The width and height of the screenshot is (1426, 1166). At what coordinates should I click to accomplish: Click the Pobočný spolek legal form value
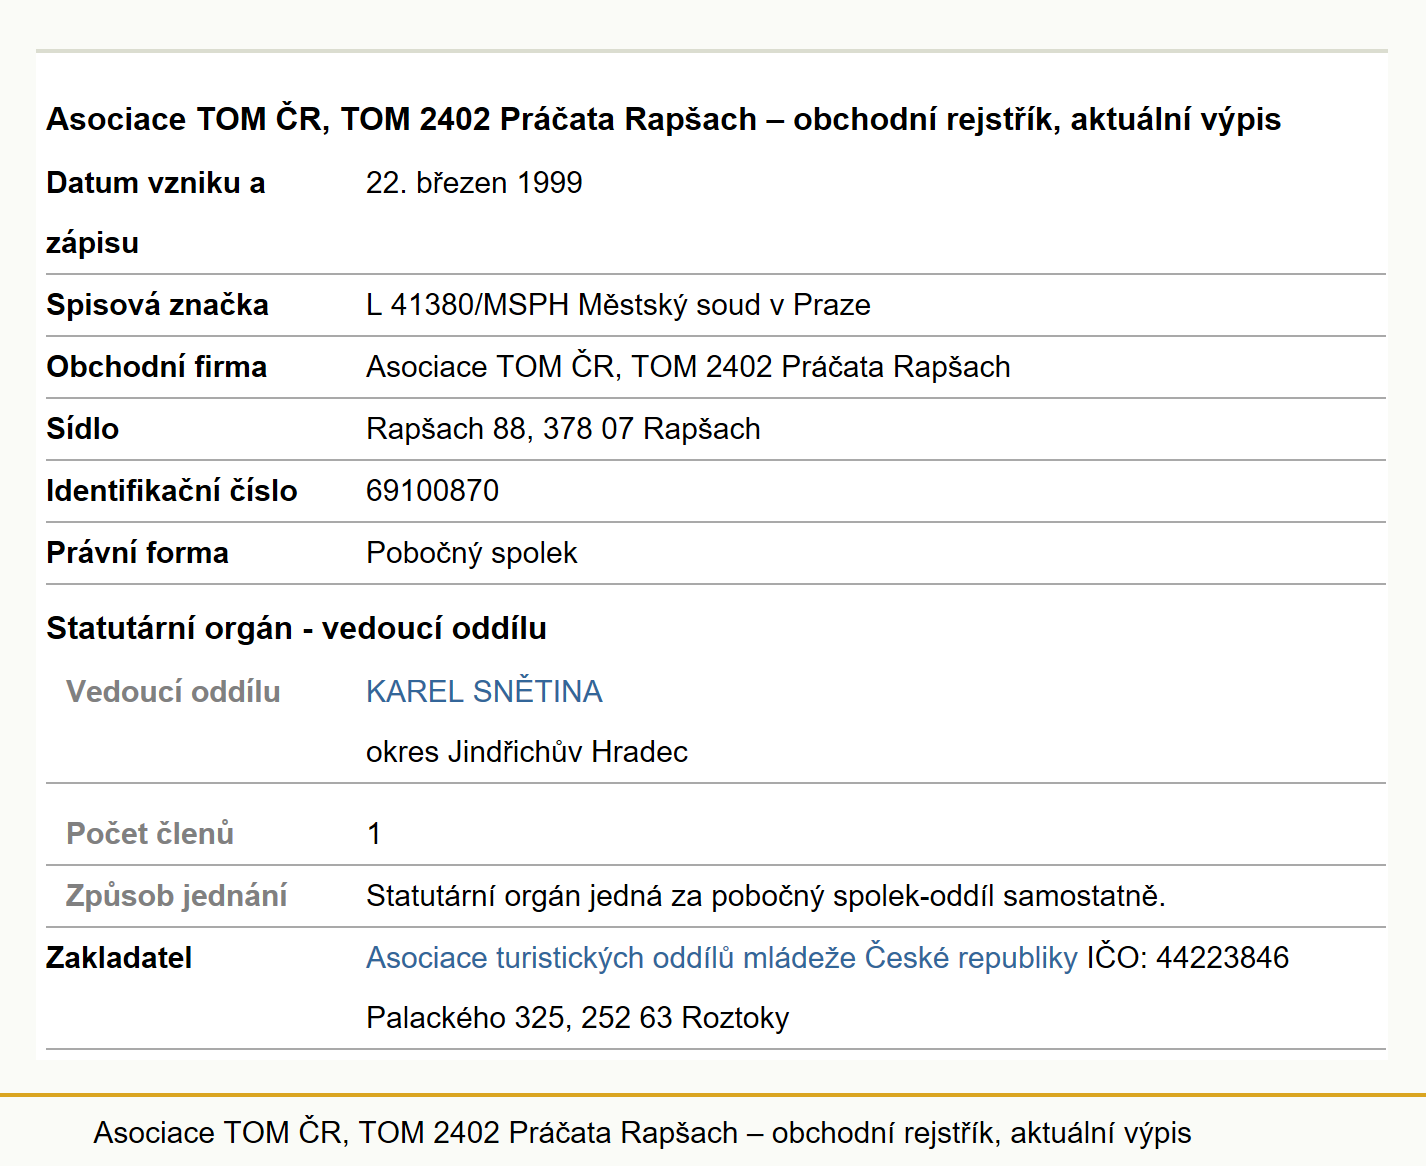coord(471,553)
